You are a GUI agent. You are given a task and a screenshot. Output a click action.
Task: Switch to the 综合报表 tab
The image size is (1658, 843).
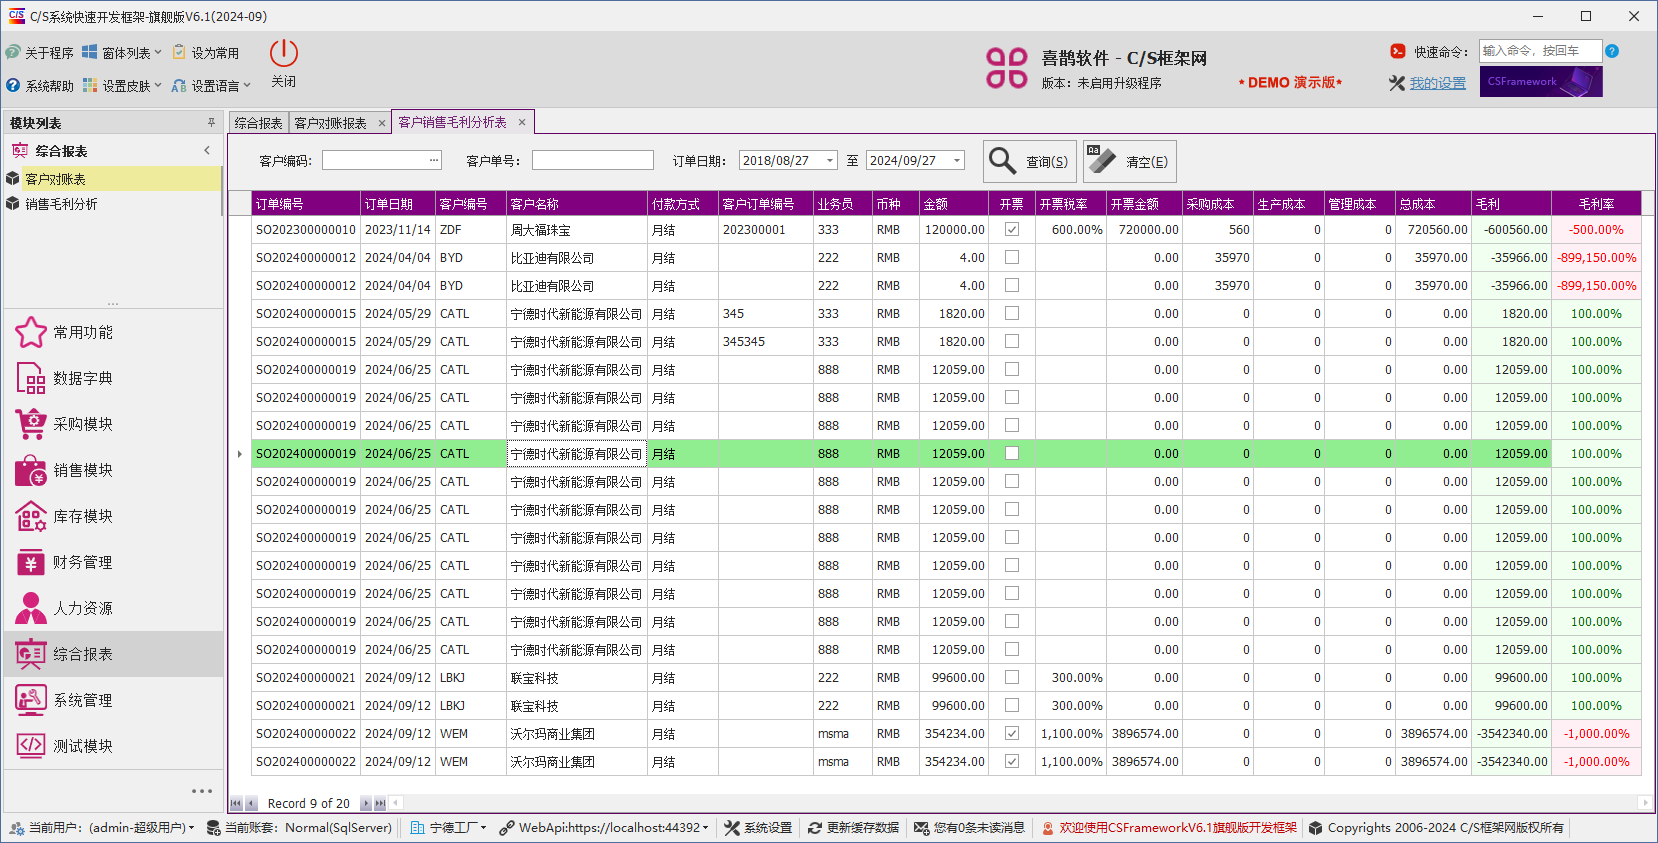tap(258, 123)
